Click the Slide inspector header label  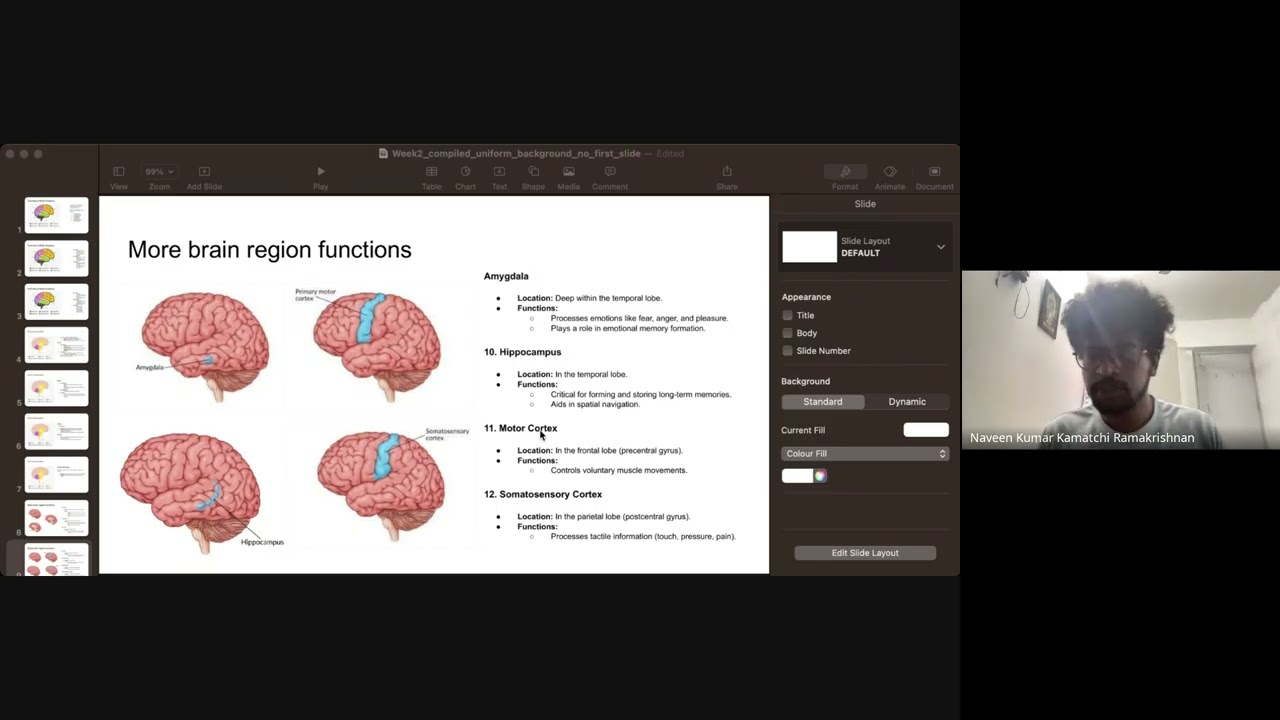coord(865,204)
